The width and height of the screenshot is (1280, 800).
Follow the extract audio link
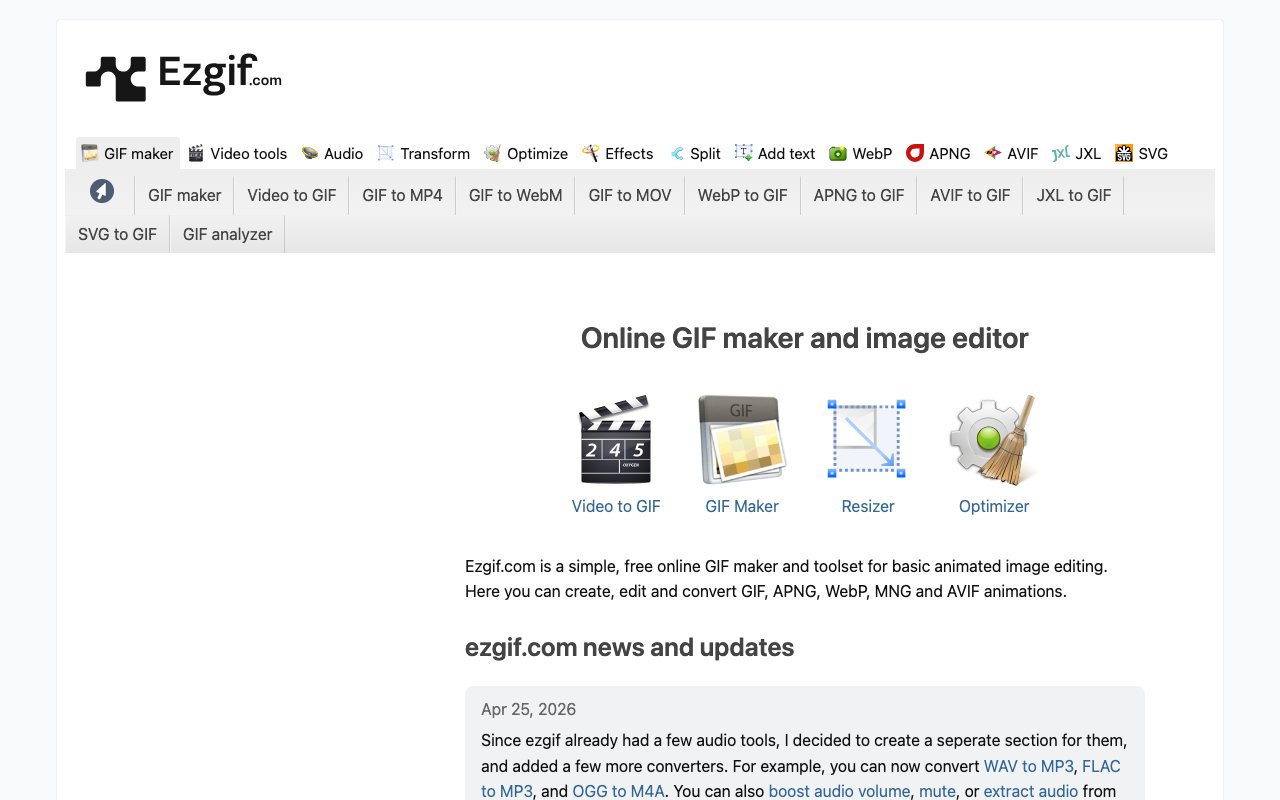(x=1031, y=791)
